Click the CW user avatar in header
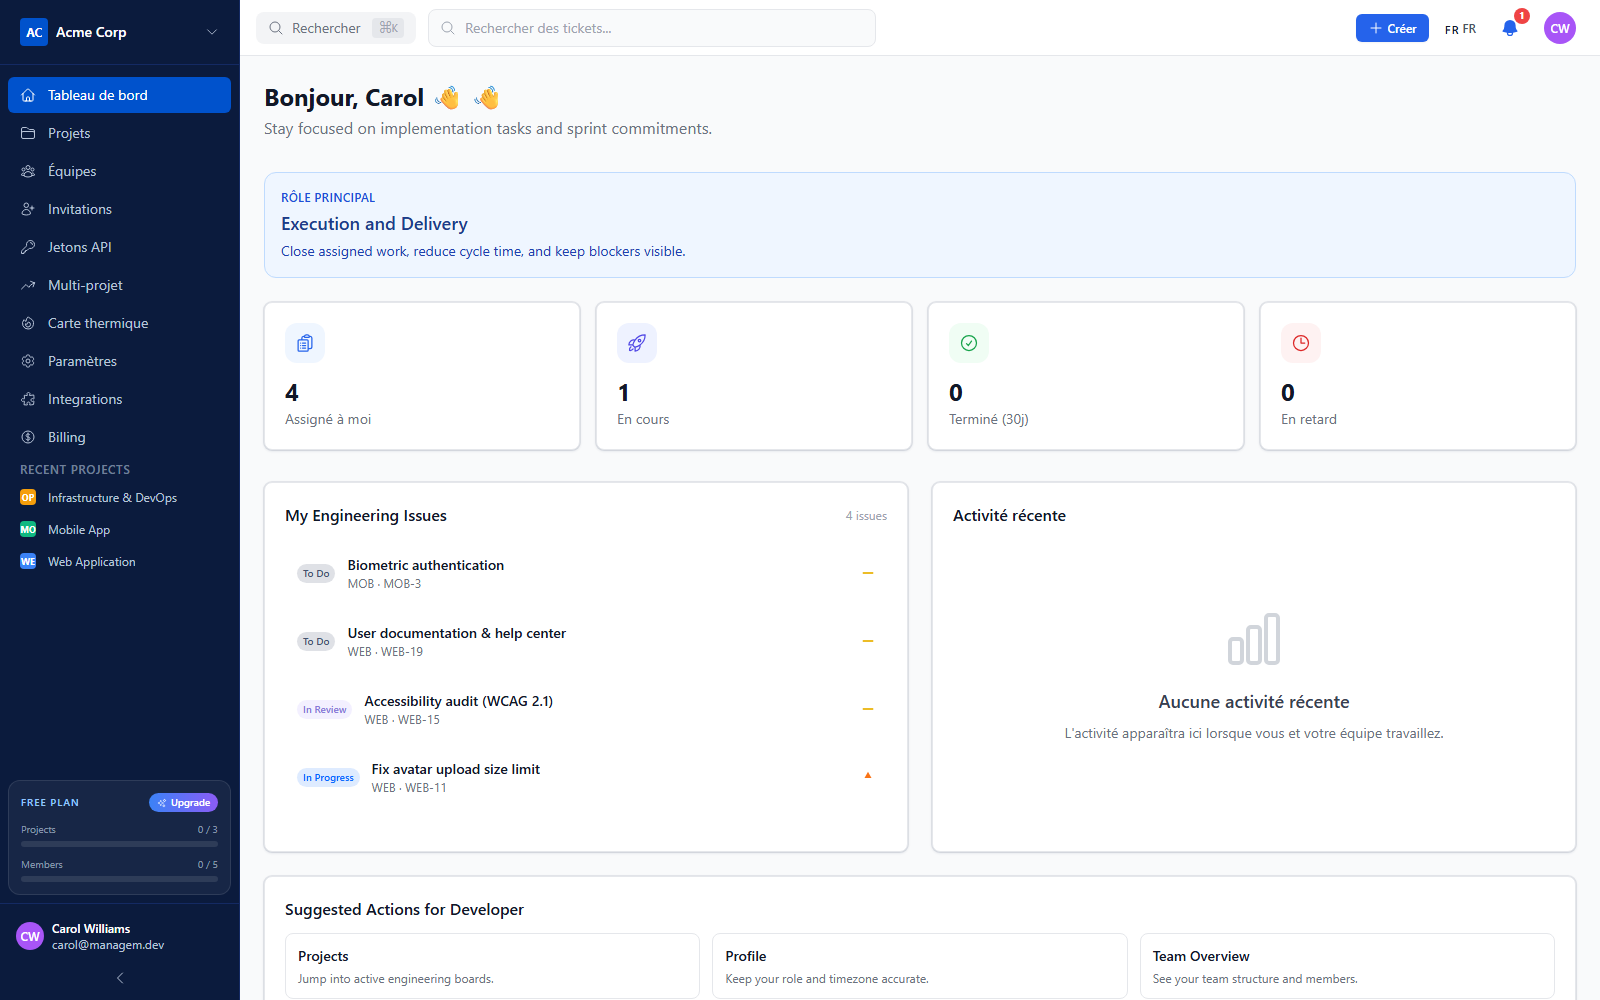Image resolution: width=1600 pixels, height=1000 pixels. pos(1560,28)
